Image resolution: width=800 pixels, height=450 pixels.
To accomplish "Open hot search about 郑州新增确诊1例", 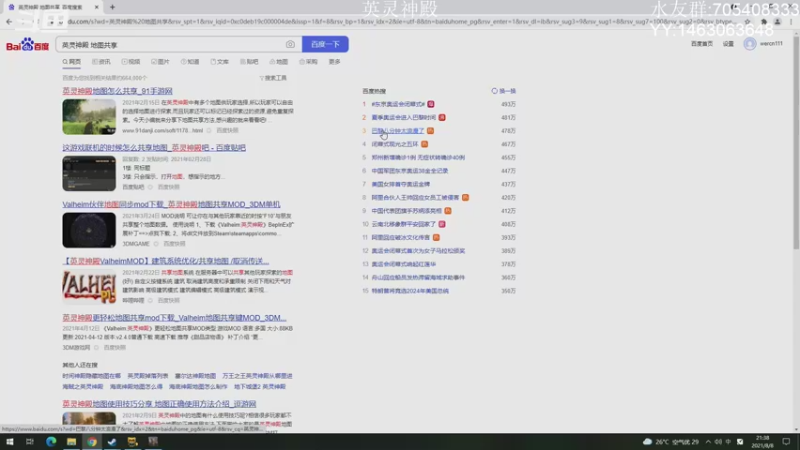I will click(x=418, y=158).
